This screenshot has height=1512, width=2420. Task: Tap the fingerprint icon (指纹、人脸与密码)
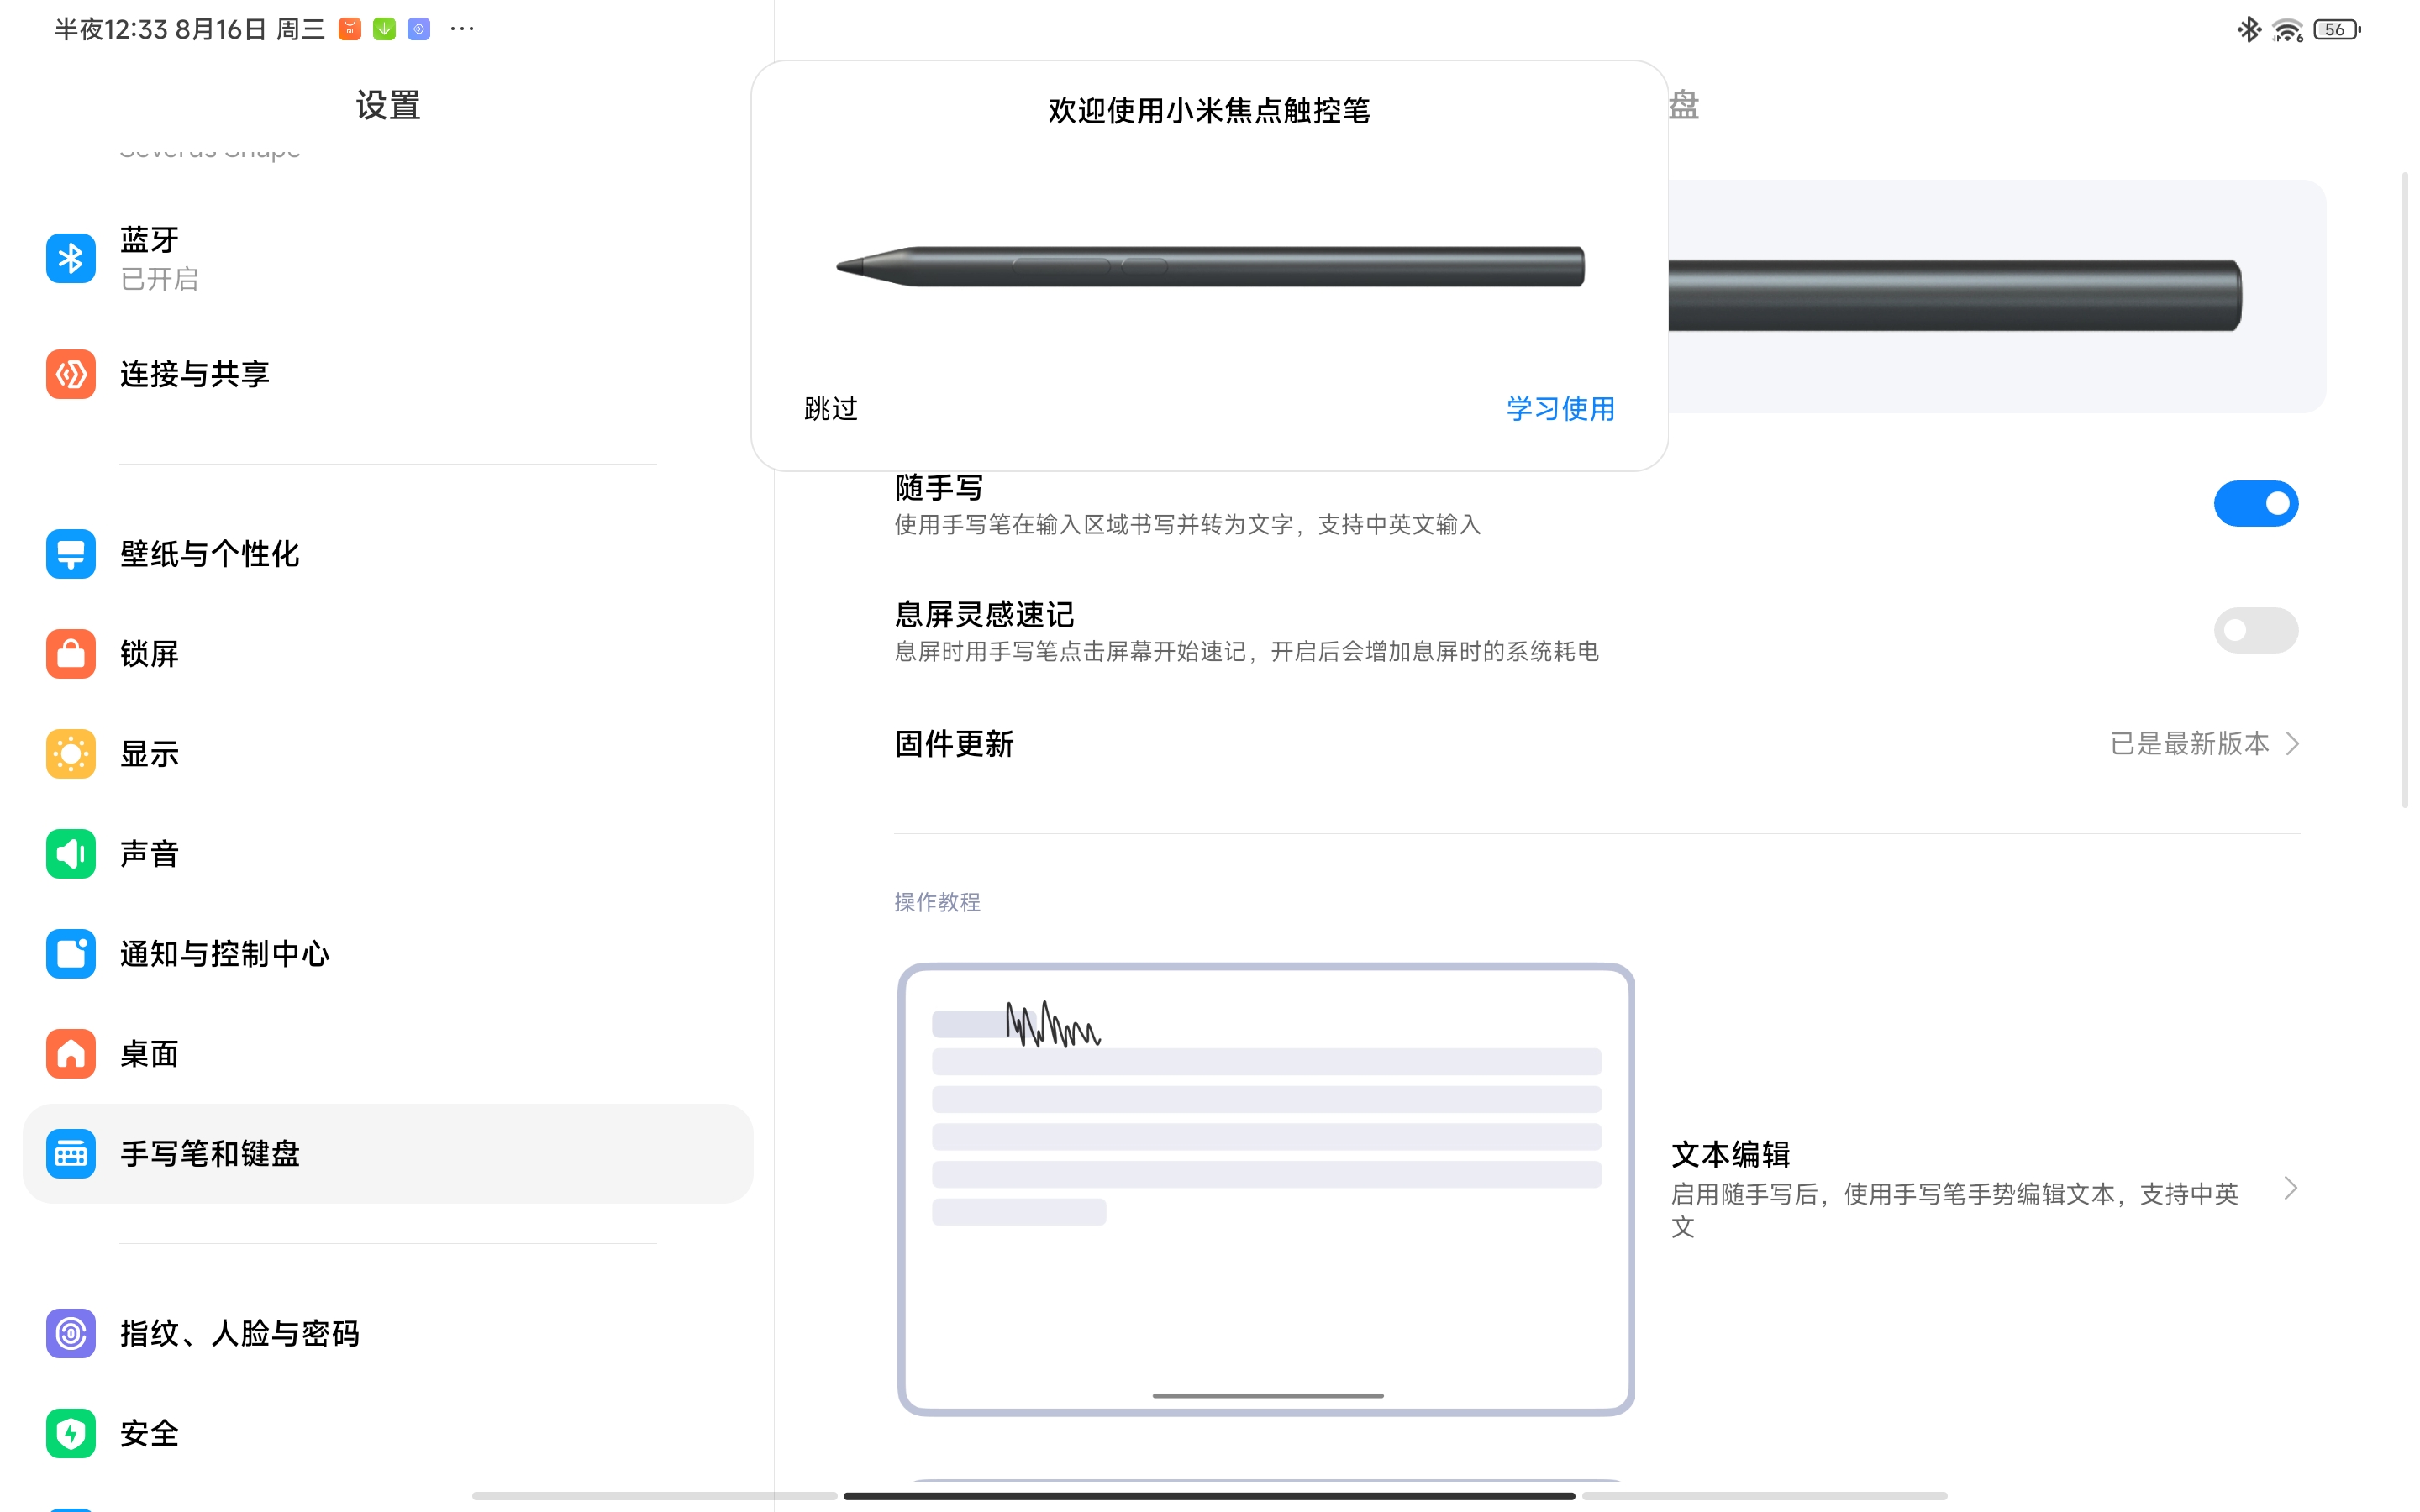click(70, 1333)
